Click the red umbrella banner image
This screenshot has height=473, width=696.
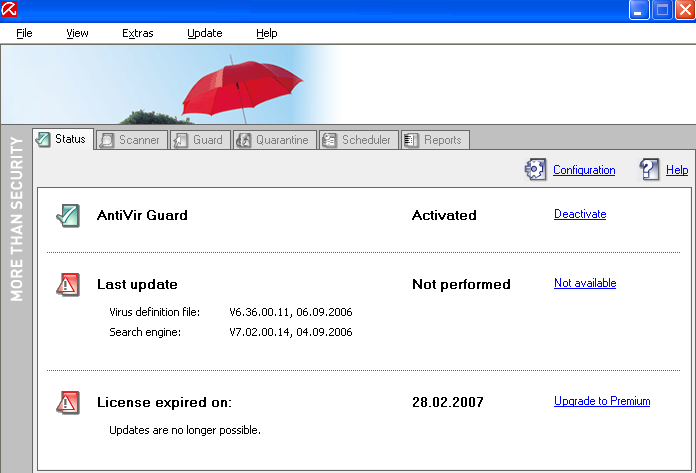[x=241, y=90]
